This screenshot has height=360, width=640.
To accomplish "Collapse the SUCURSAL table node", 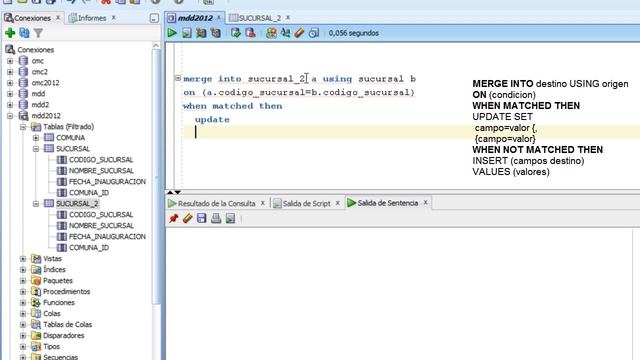I will (x=36, y=149).
